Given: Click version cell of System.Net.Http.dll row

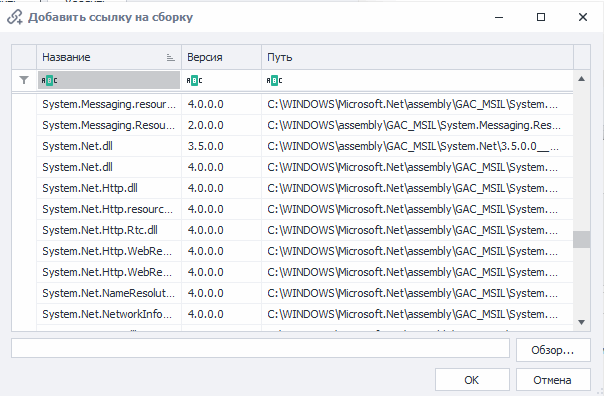Looking at the screenshot, I should pos(221,188).
